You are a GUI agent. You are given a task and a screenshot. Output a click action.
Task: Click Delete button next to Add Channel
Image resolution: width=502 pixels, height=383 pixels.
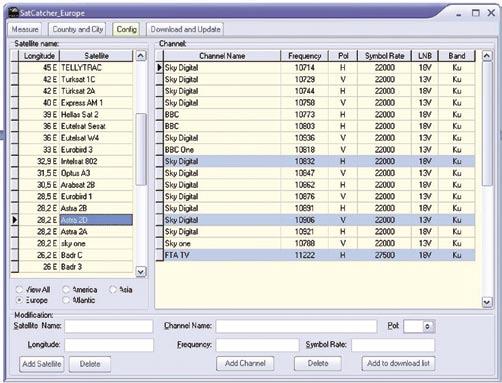318,363
